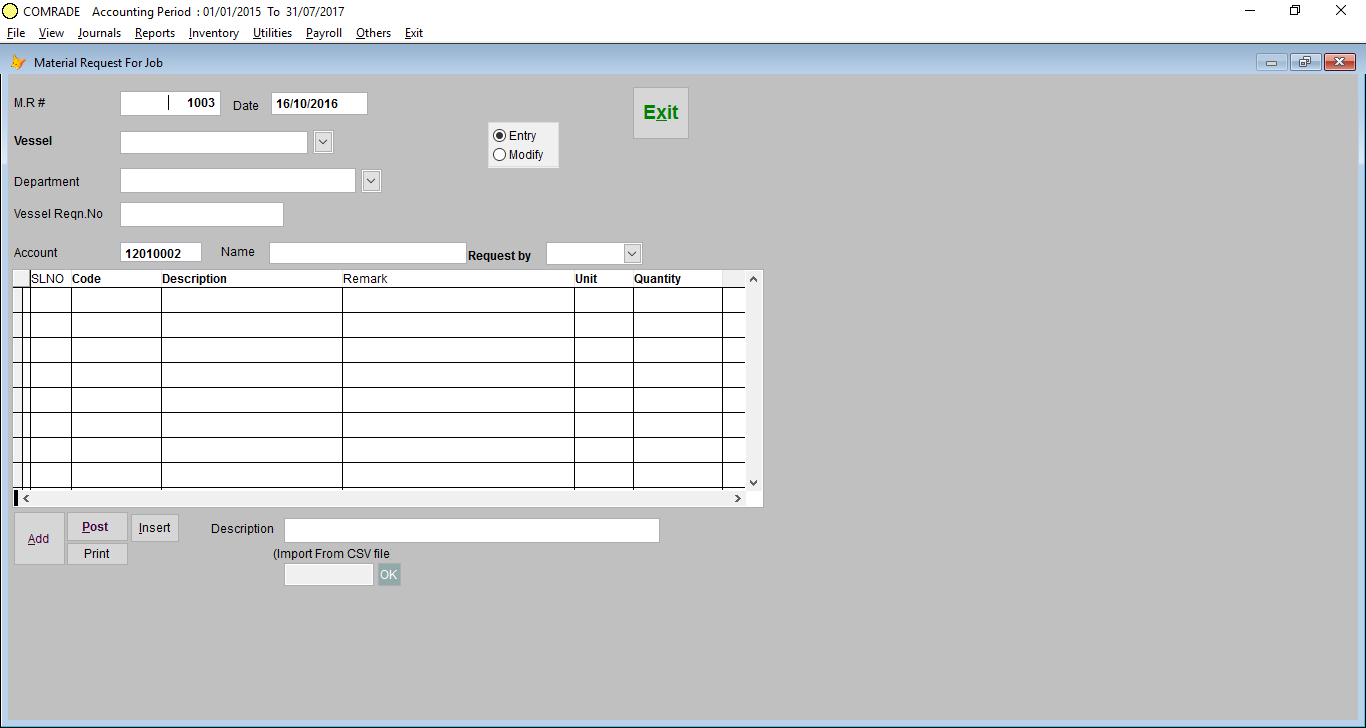Viewport: 1366px width, 728px height.
Task: Click the green Exit button
Action: 660,112
